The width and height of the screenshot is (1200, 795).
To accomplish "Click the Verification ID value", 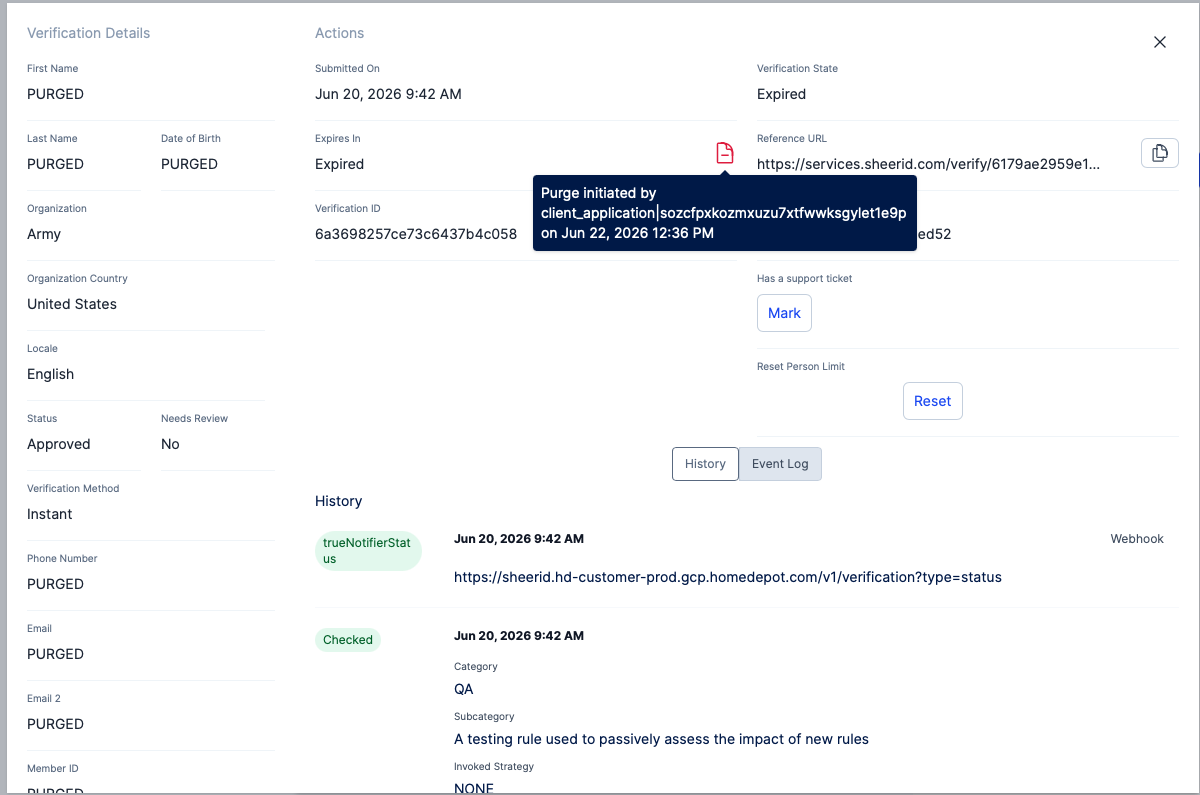I will click(416, 234).
